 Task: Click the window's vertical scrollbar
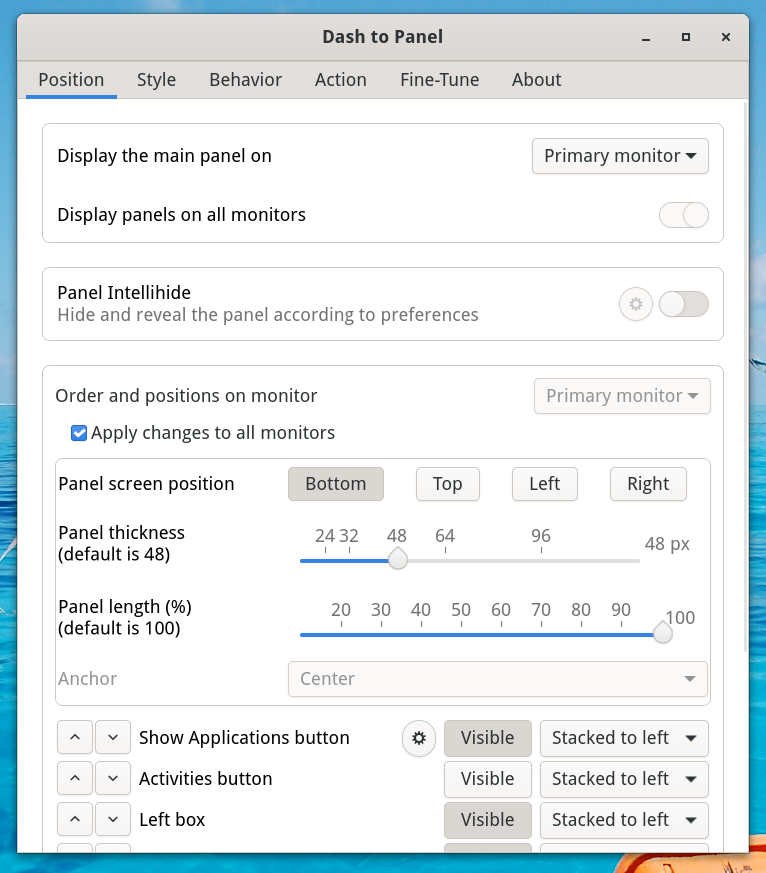745,377
